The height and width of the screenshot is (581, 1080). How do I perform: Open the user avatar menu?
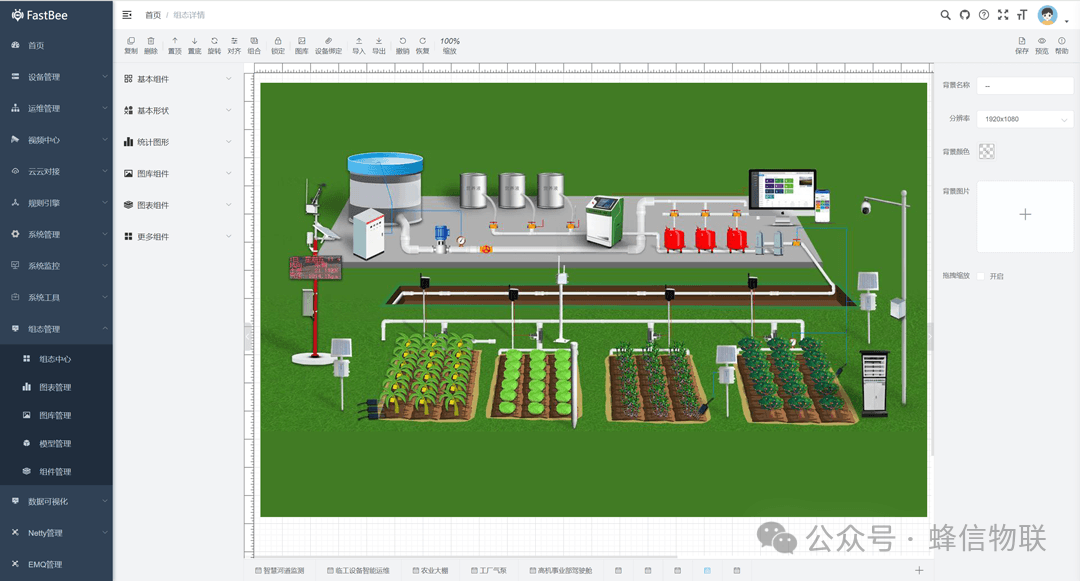click(1048, 14)
